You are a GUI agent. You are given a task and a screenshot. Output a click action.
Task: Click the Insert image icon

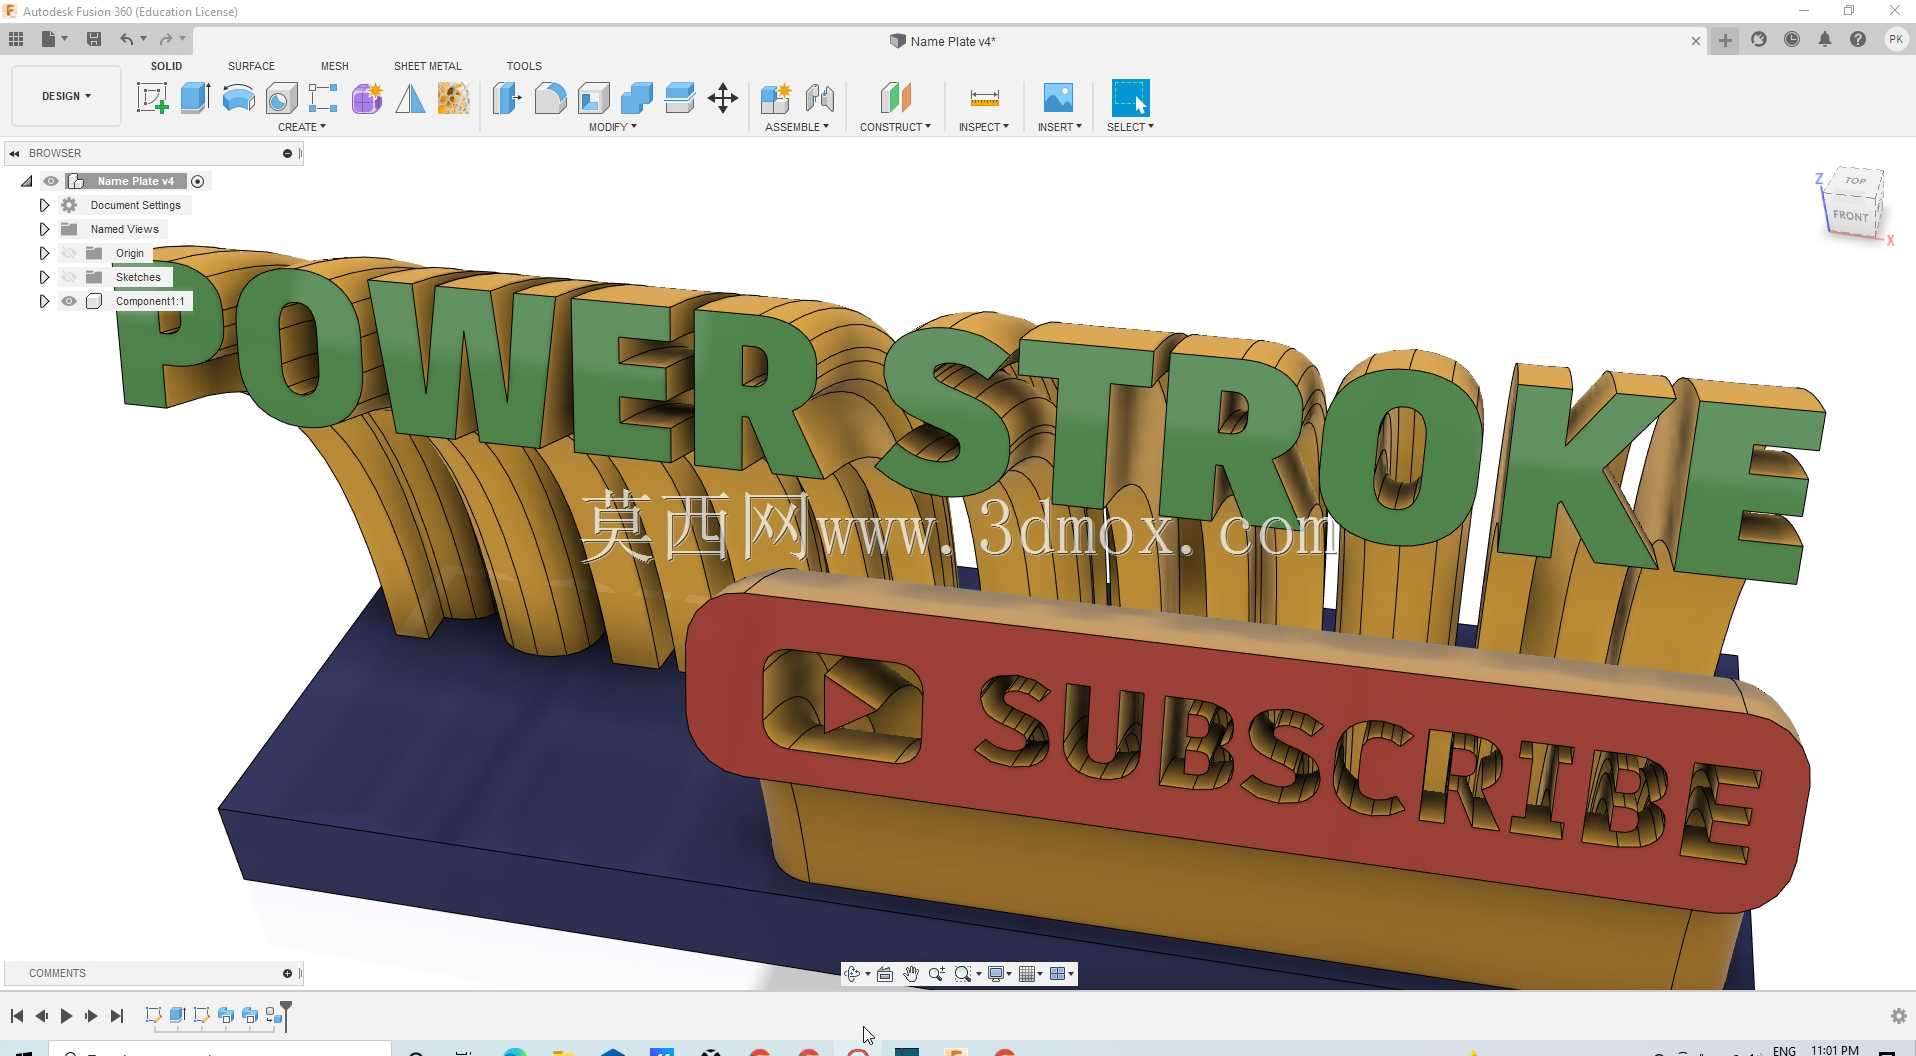click(1058, 98)
